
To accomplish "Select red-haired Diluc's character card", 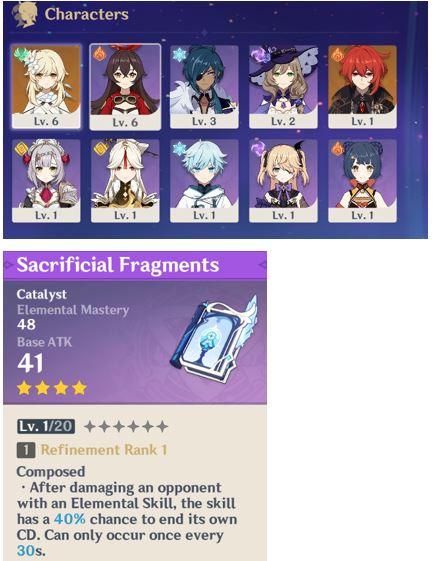I will pyautogui.click(x=362, y=87).
